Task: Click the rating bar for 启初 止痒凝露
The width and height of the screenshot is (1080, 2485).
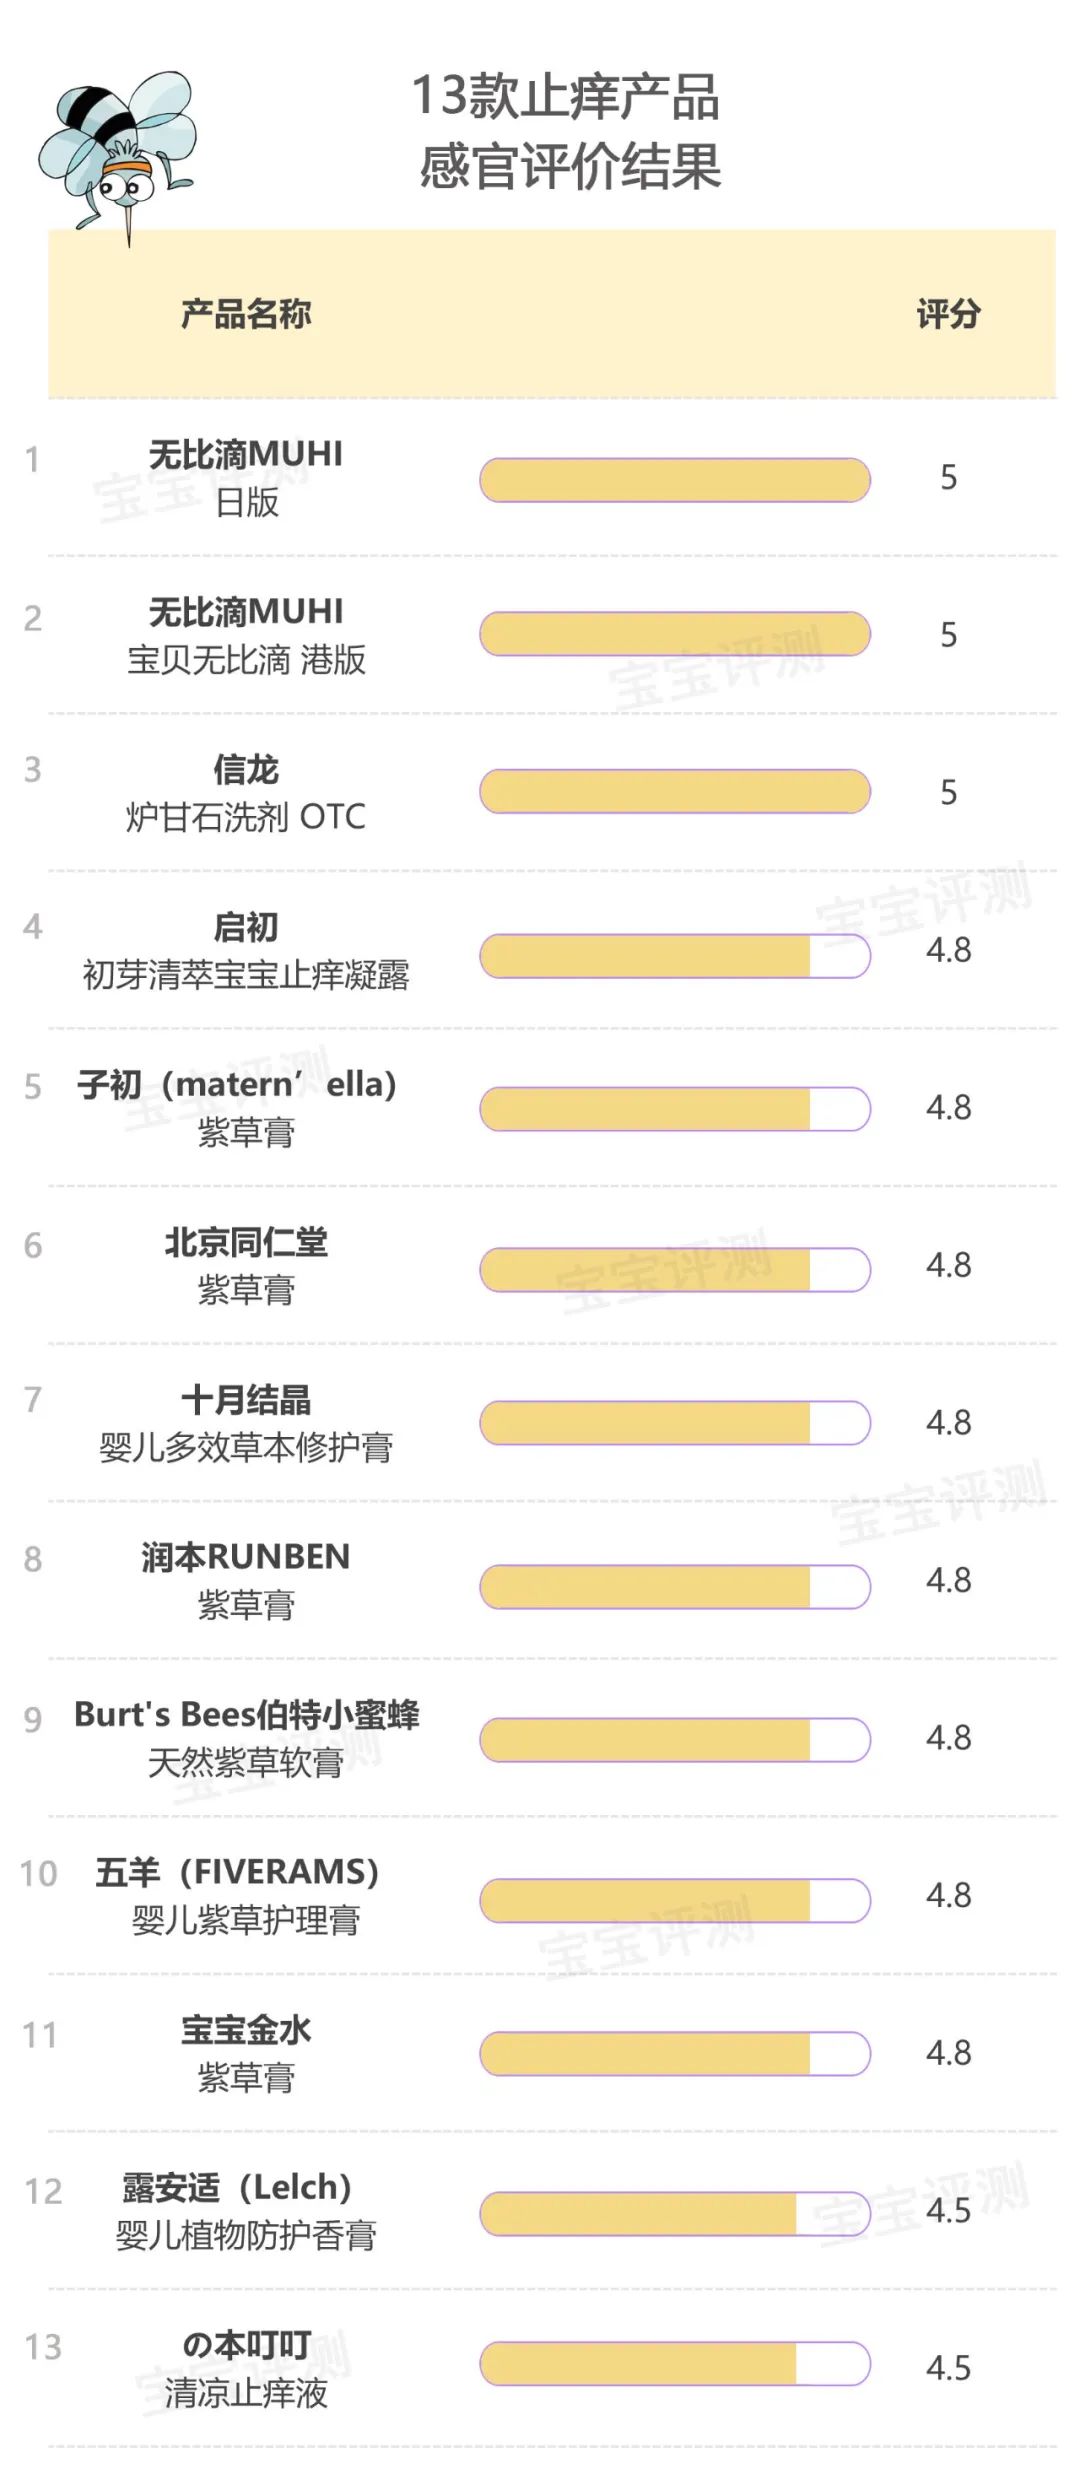Action: pos(674,956)
